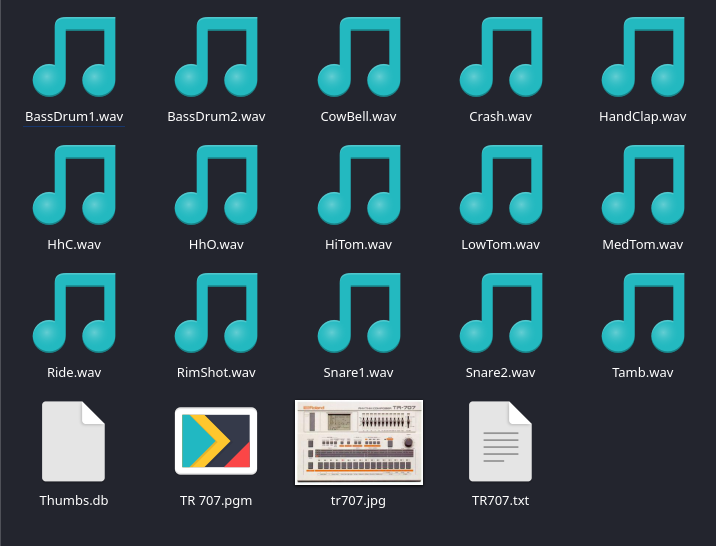
Task: Click the HandClap.wav file name
Action: tap(642, 117)
